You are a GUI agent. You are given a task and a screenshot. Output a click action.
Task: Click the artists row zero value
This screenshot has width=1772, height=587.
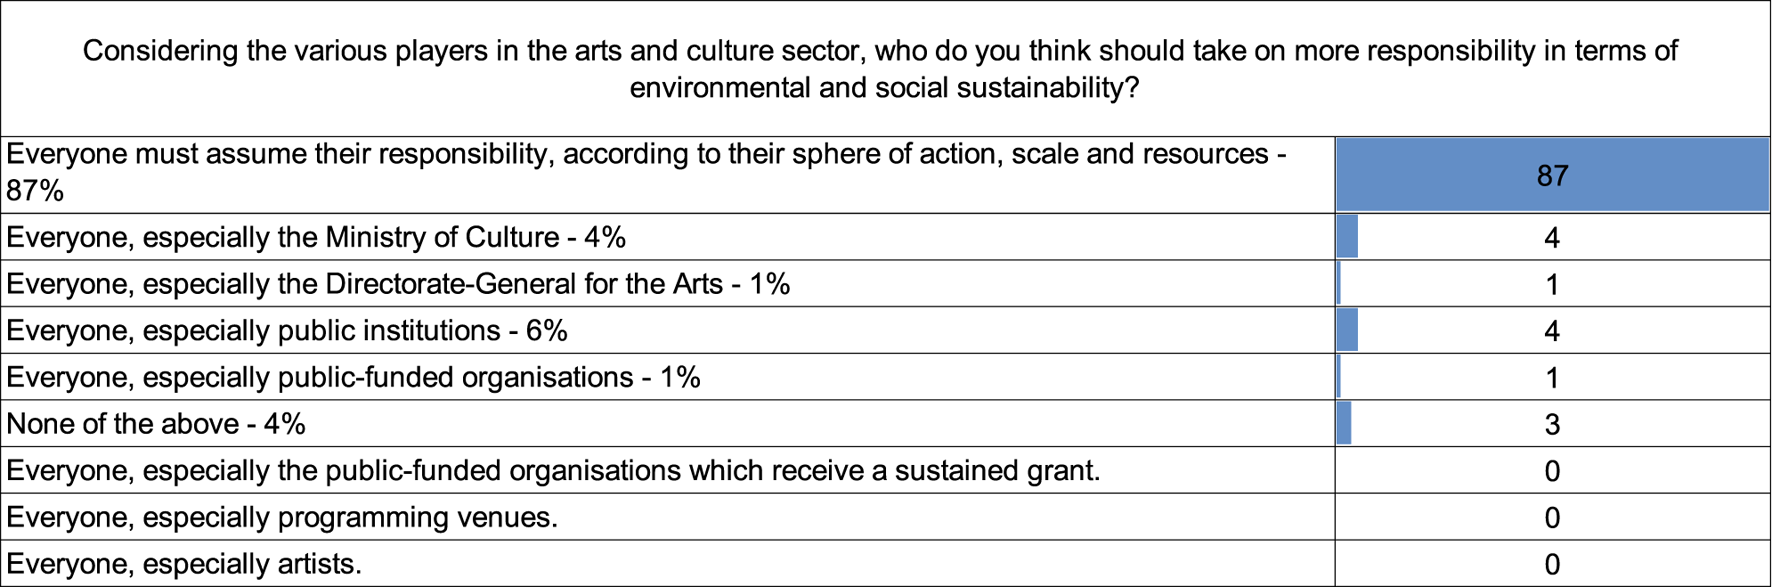point(1552,563)
